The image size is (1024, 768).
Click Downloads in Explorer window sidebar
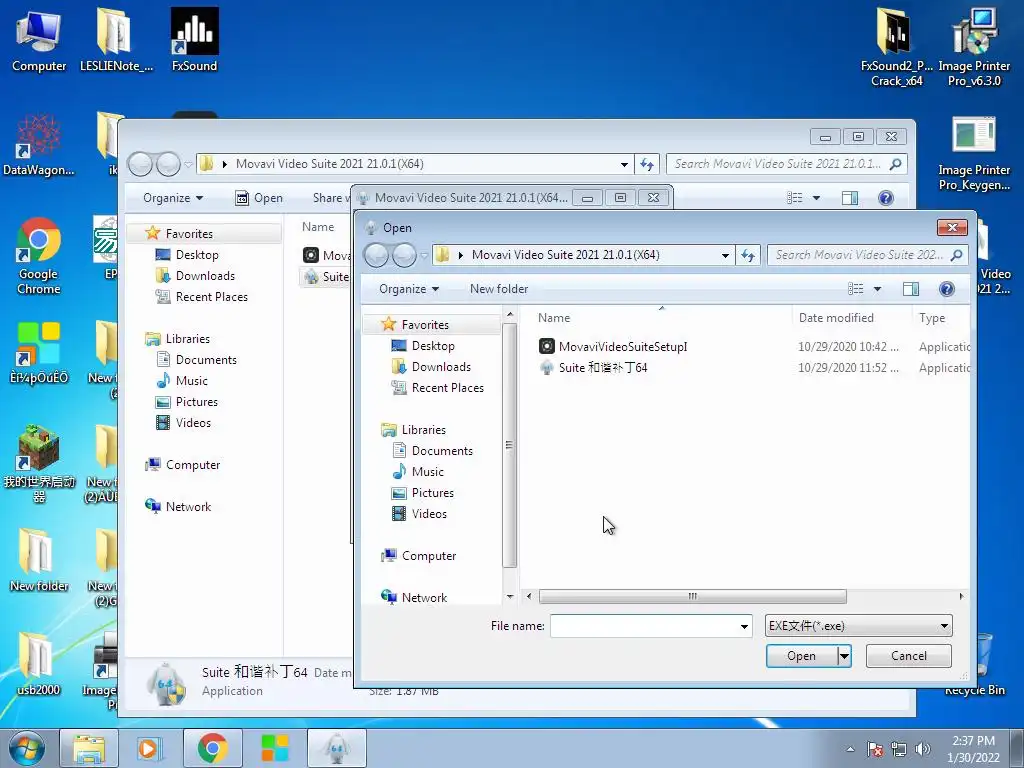195,276
